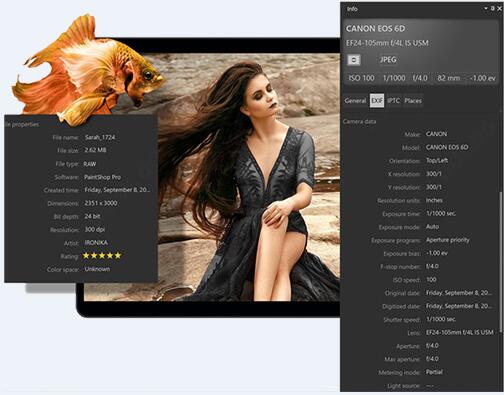Click the JPEG format label
The image size is (504, 395).
(x=388, y=60)
